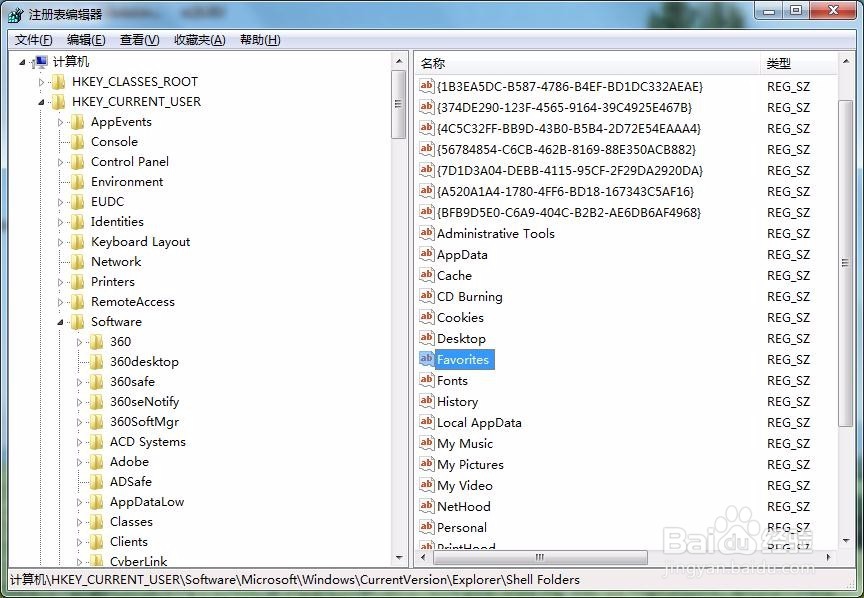The image size is (864, 598).
Task: Click the string icon beside Desktop value
Action: coord(426,338)
